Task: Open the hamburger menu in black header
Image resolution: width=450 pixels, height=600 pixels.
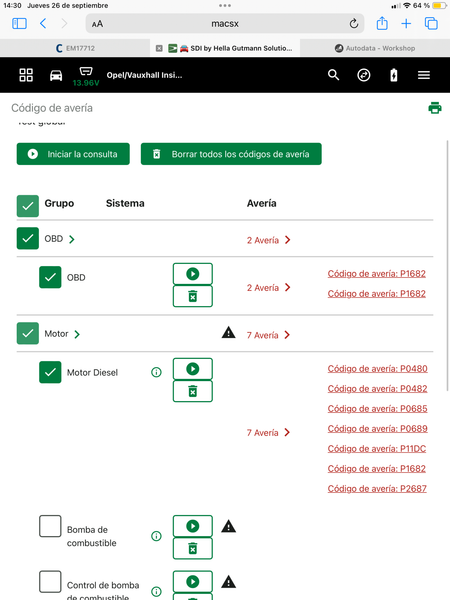Action: [424, 75]
